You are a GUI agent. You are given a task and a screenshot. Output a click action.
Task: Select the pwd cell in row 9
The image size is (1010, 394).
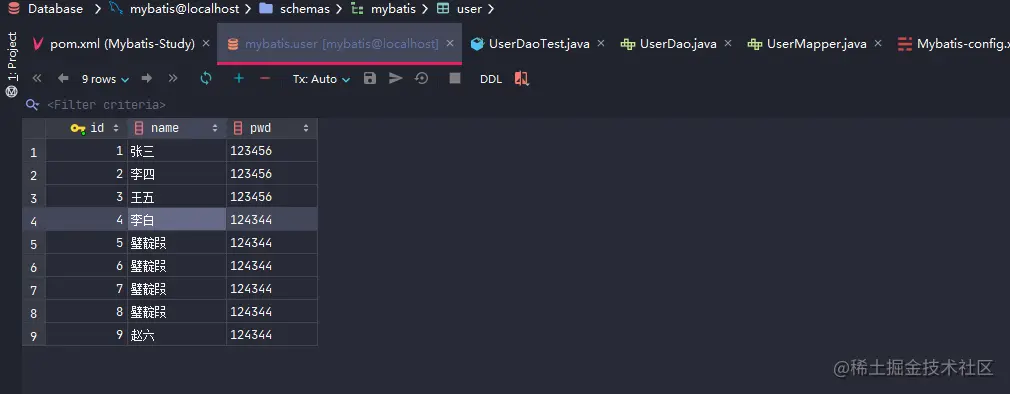point(272,335)
